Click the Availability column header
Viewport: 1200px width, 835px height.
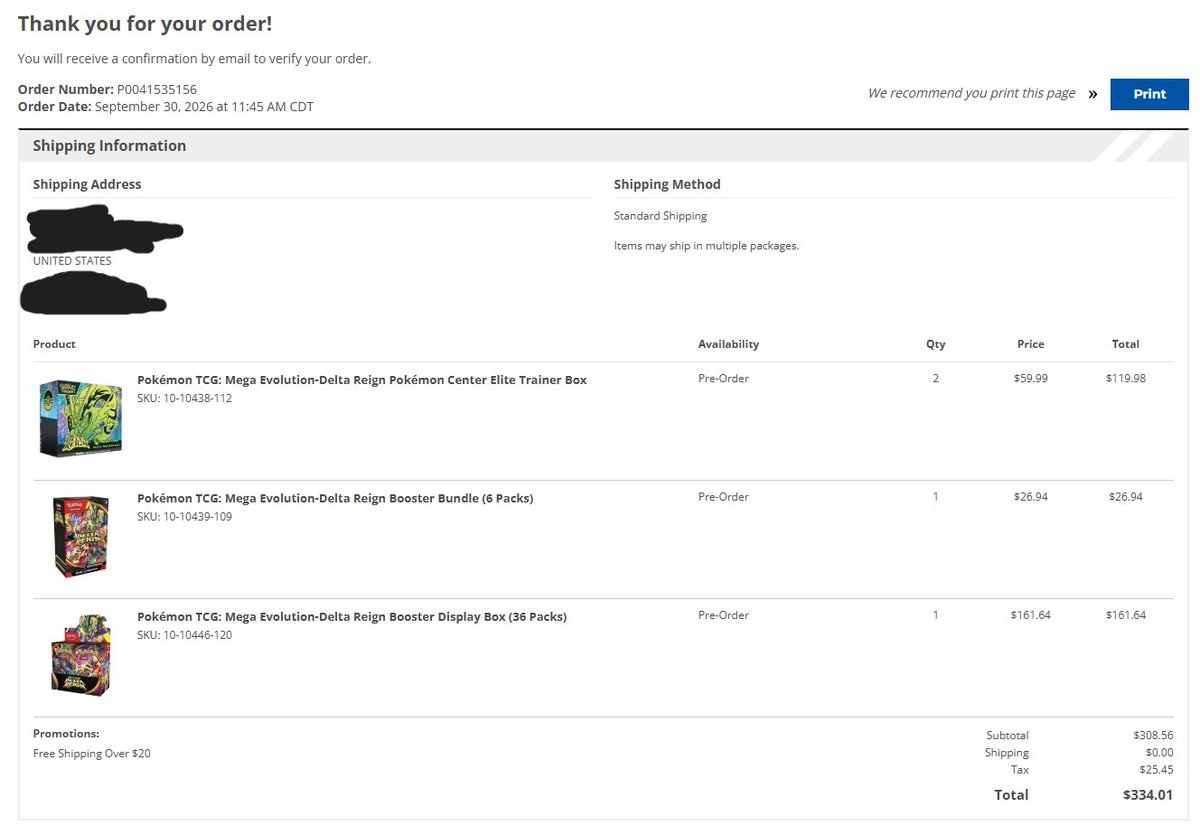[x=729, y=344]
